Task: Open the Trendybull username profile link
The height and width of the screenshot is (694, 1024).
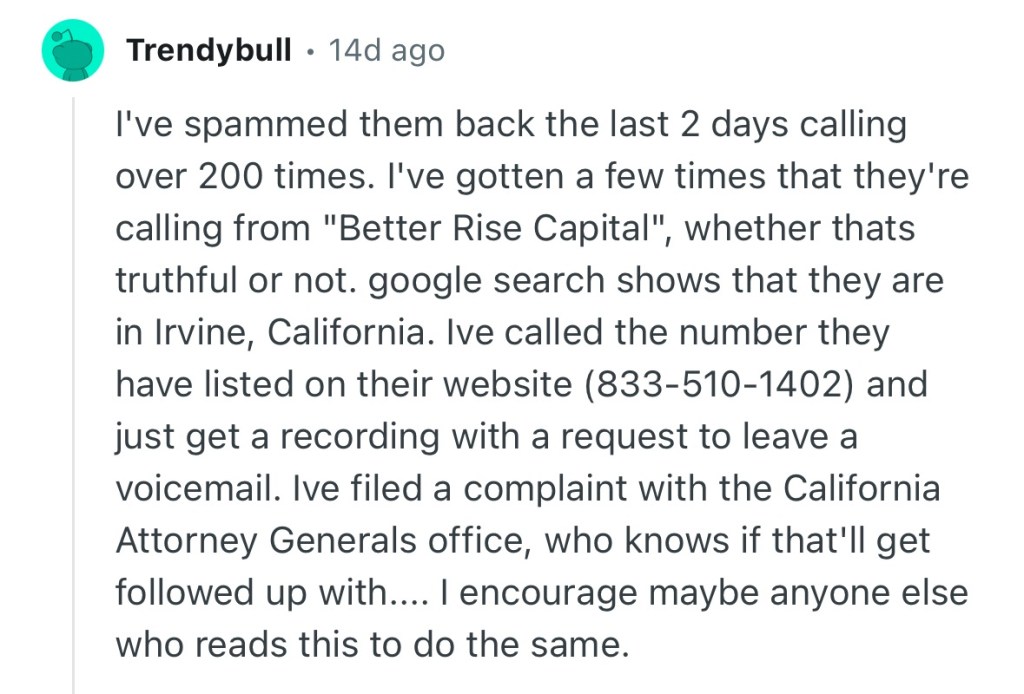Action: [x=209, y=50]
